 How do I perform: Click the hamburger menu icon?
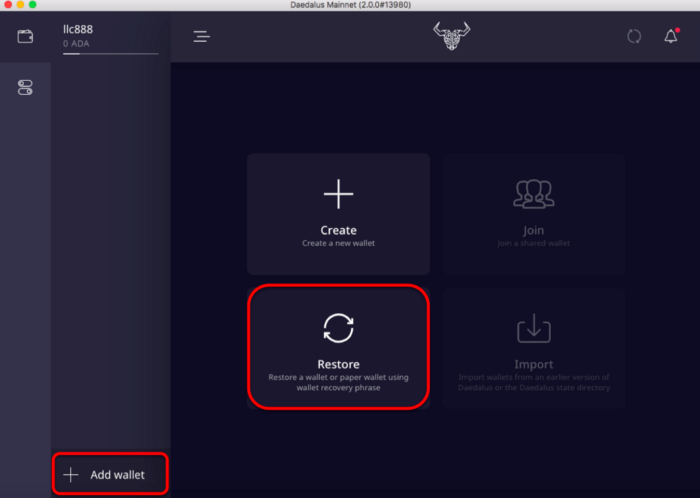click(202, 37)
